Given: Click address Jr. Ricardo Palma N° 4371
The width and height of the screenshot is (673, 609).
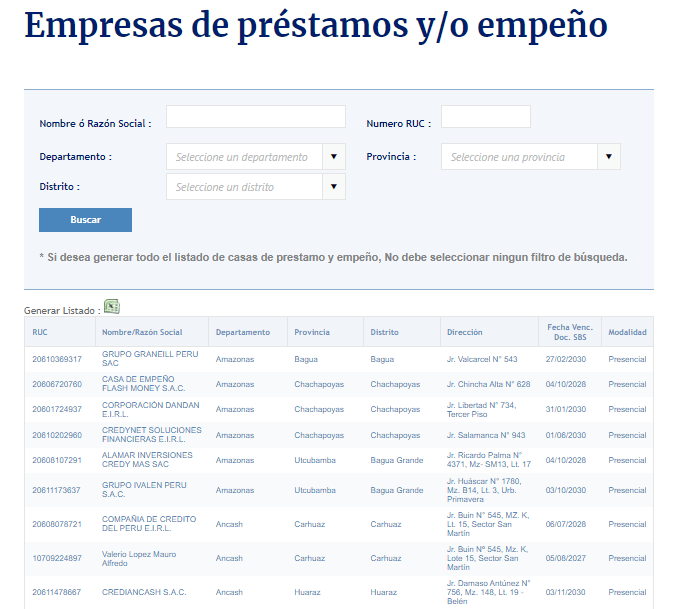Looking at the screenshot, I should click(489, 460).
